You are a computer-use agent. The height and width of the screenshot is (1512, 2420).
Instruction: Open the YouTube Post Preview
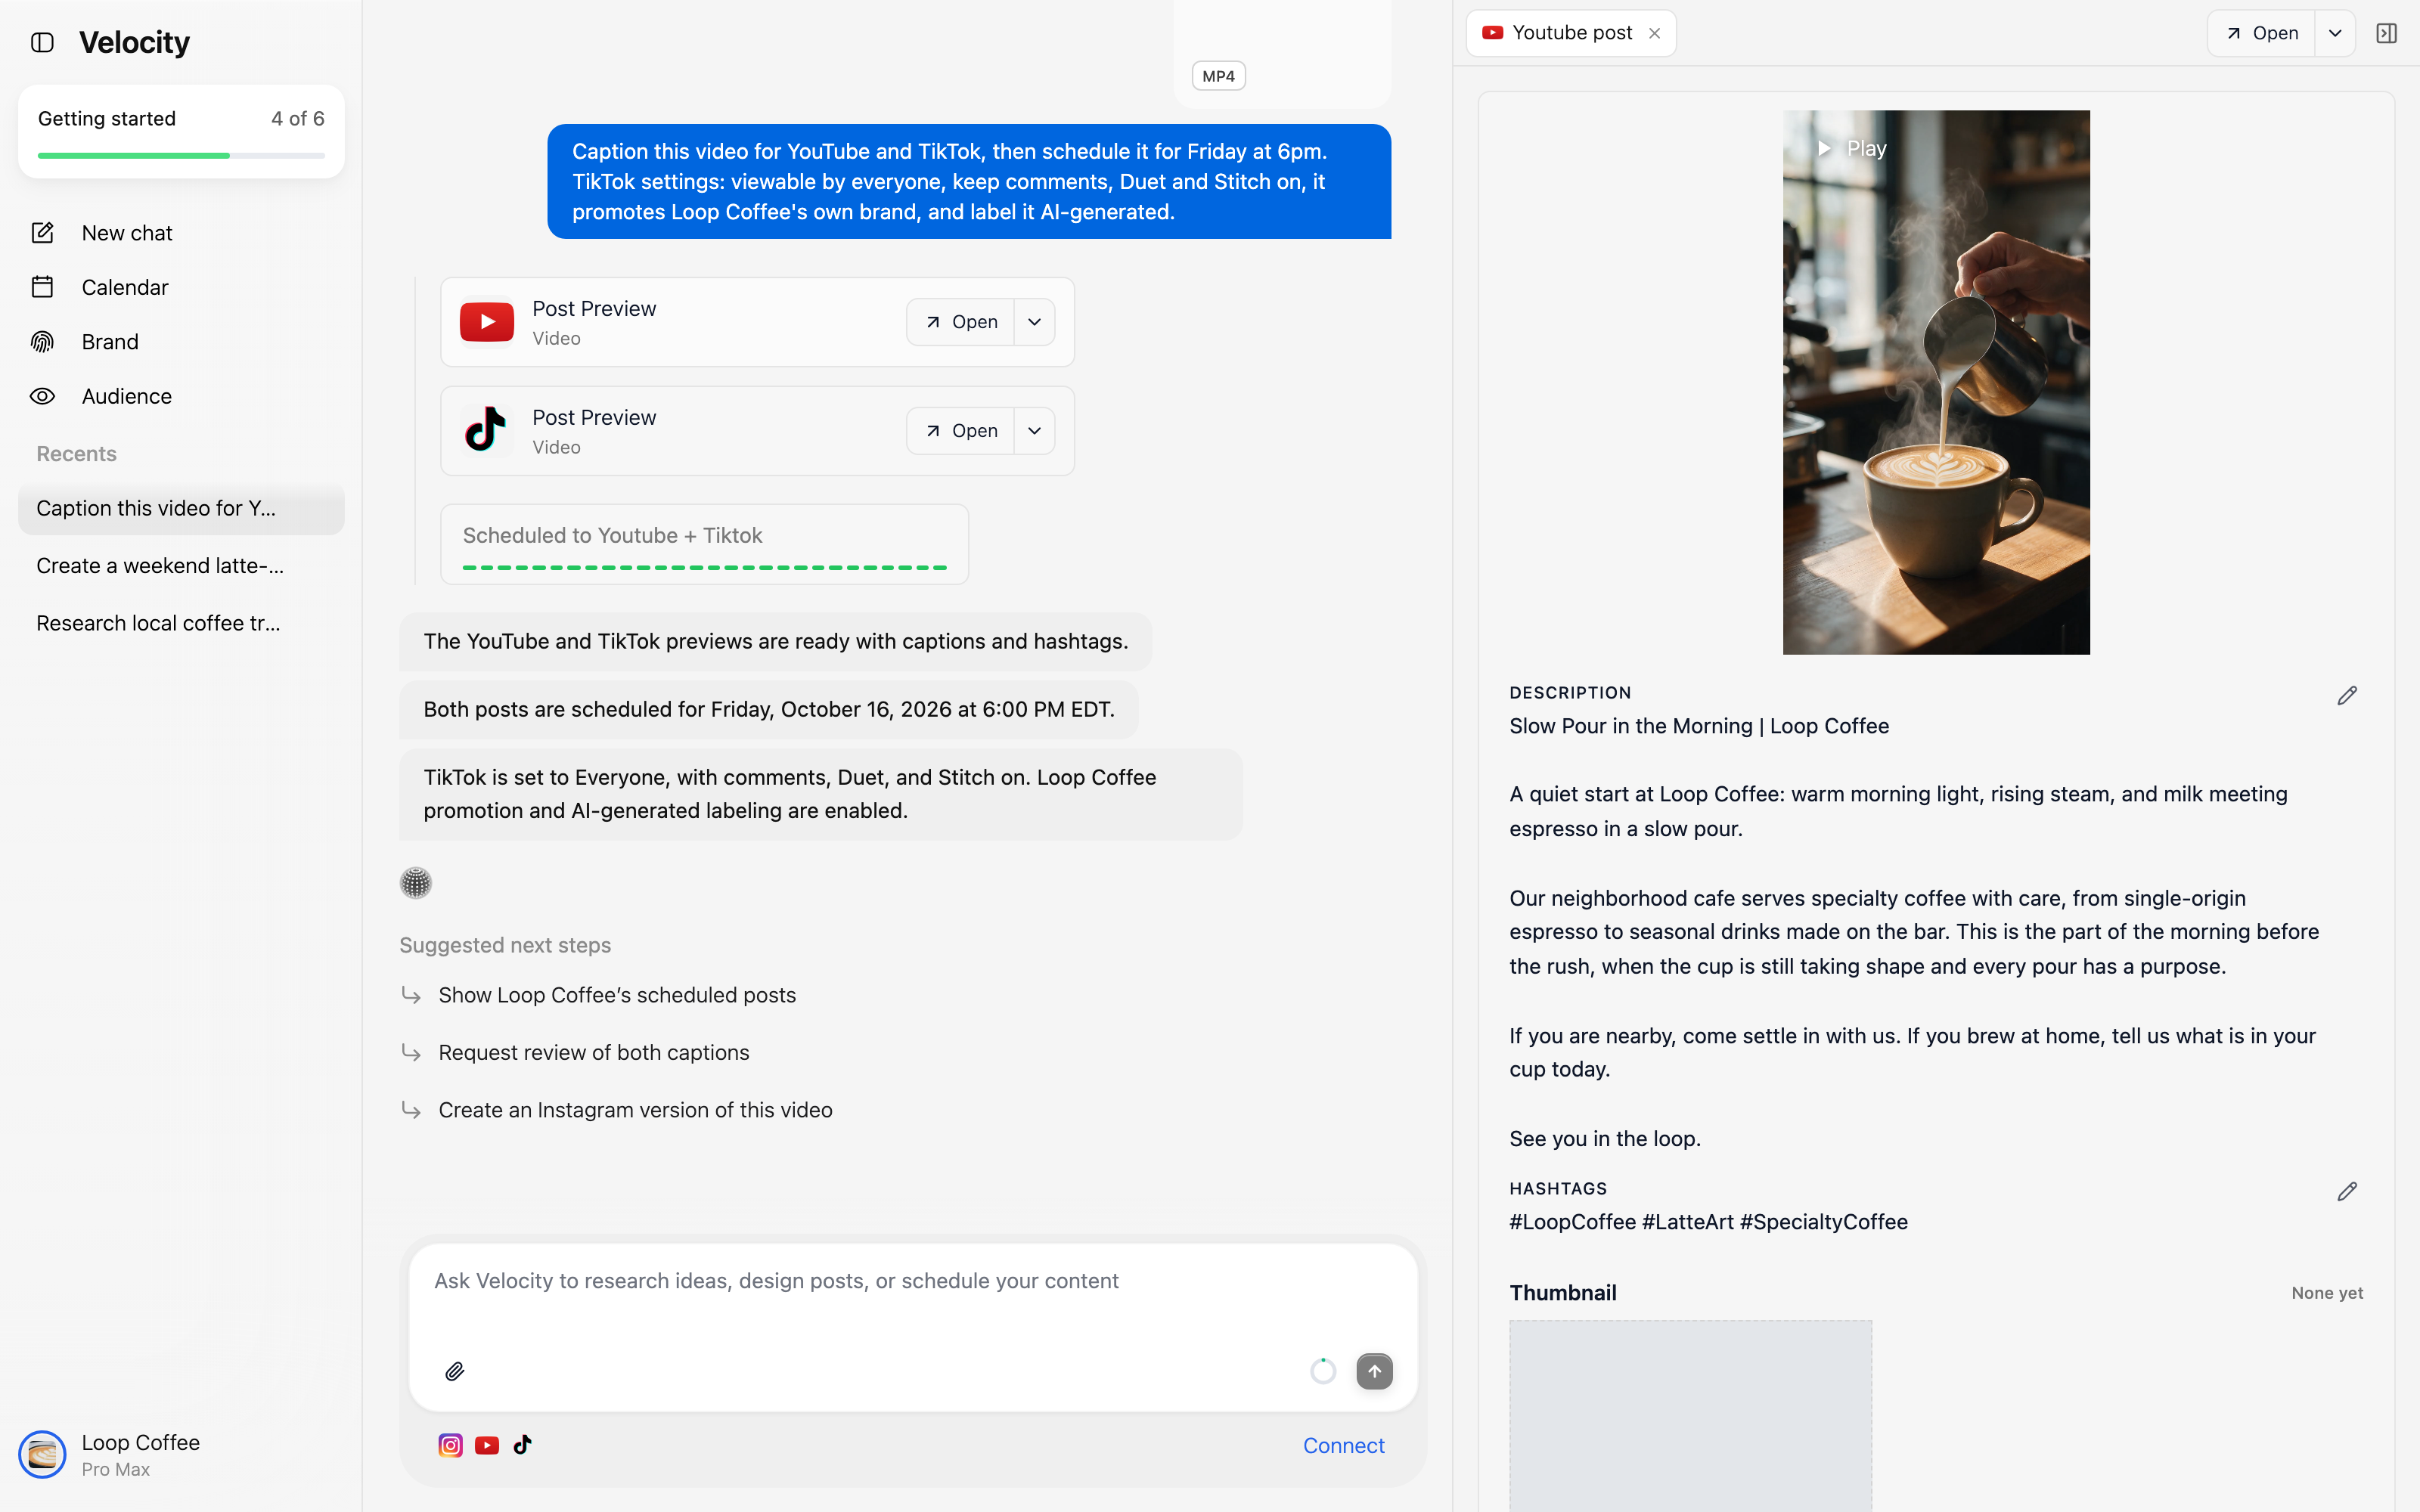(960, 322)
